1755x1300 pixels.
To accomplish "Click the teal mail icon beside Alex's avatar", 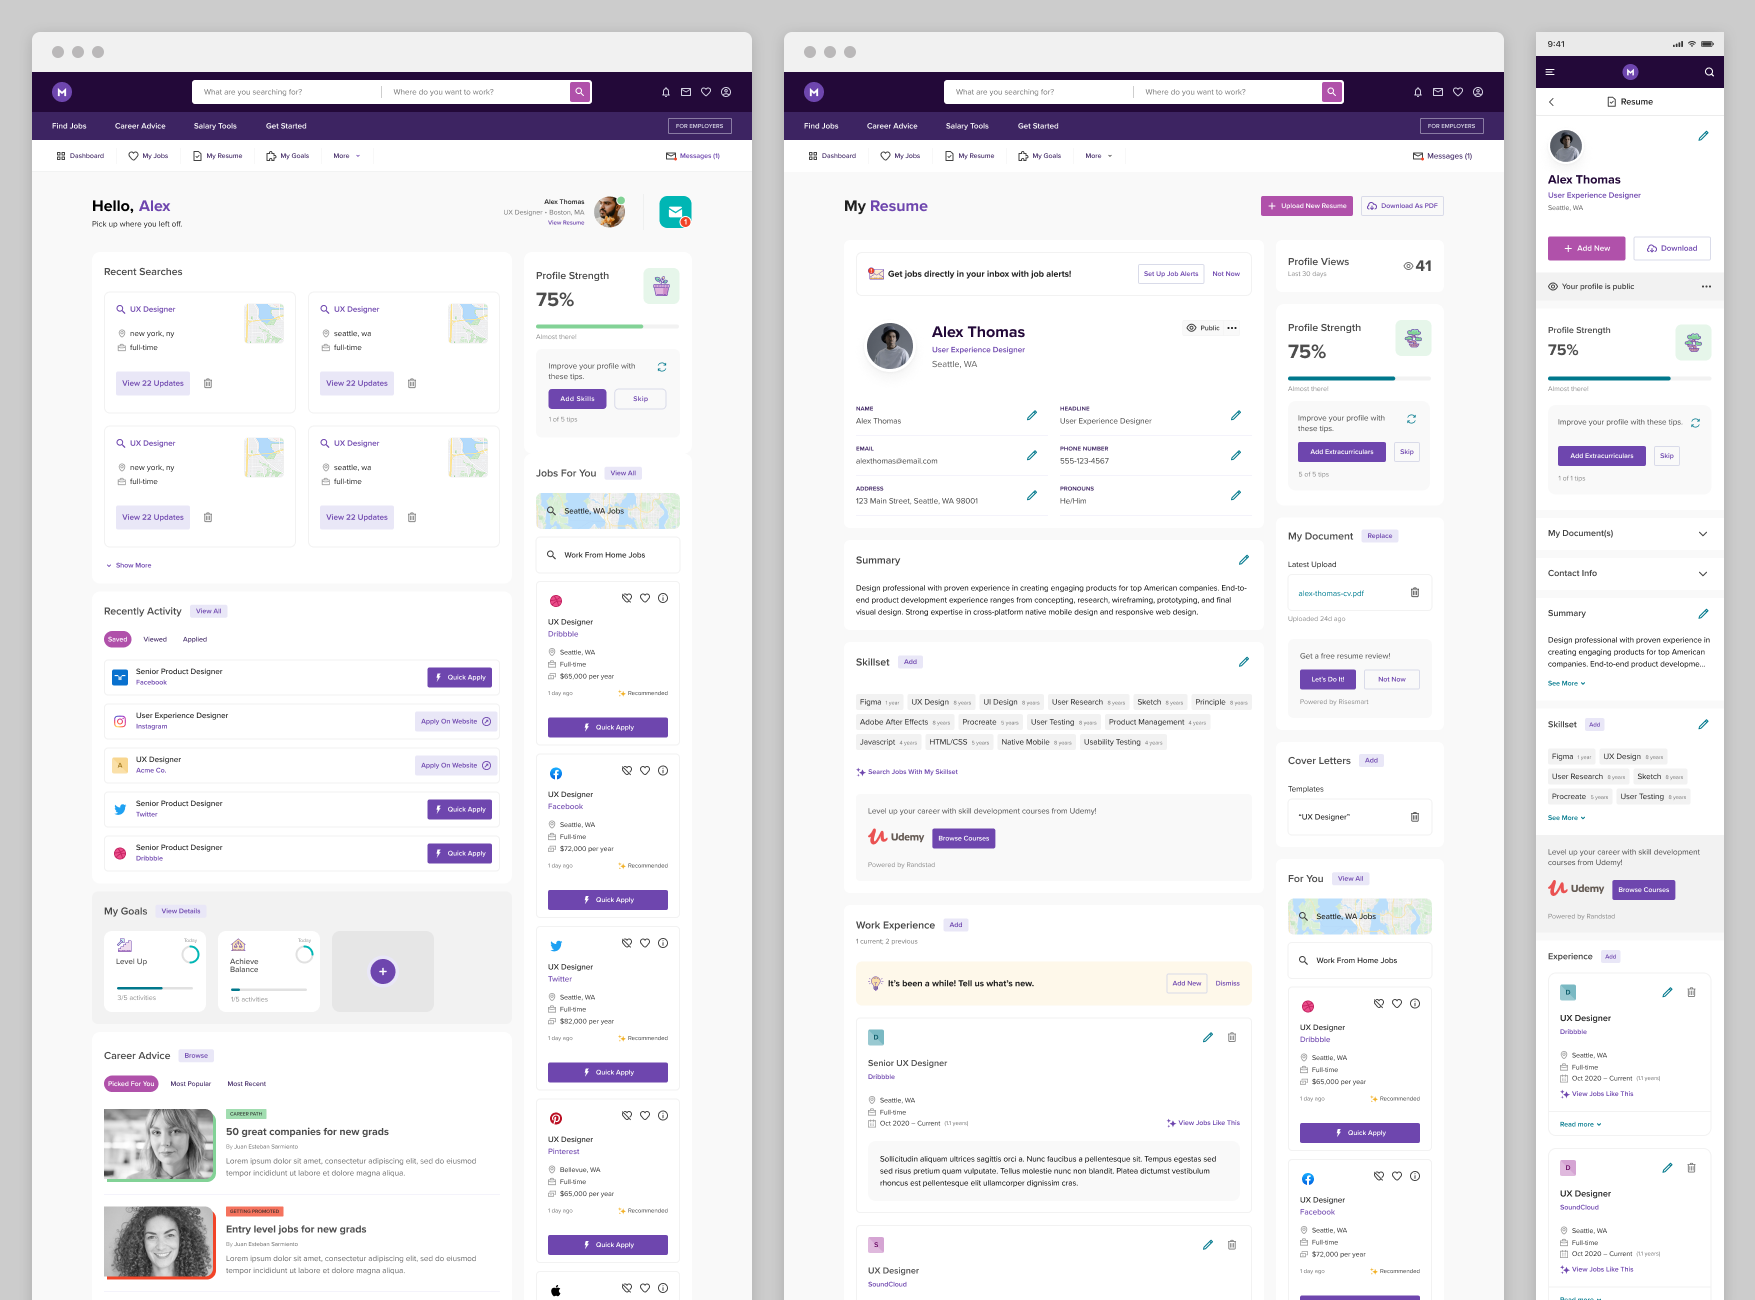I will 675,211.
